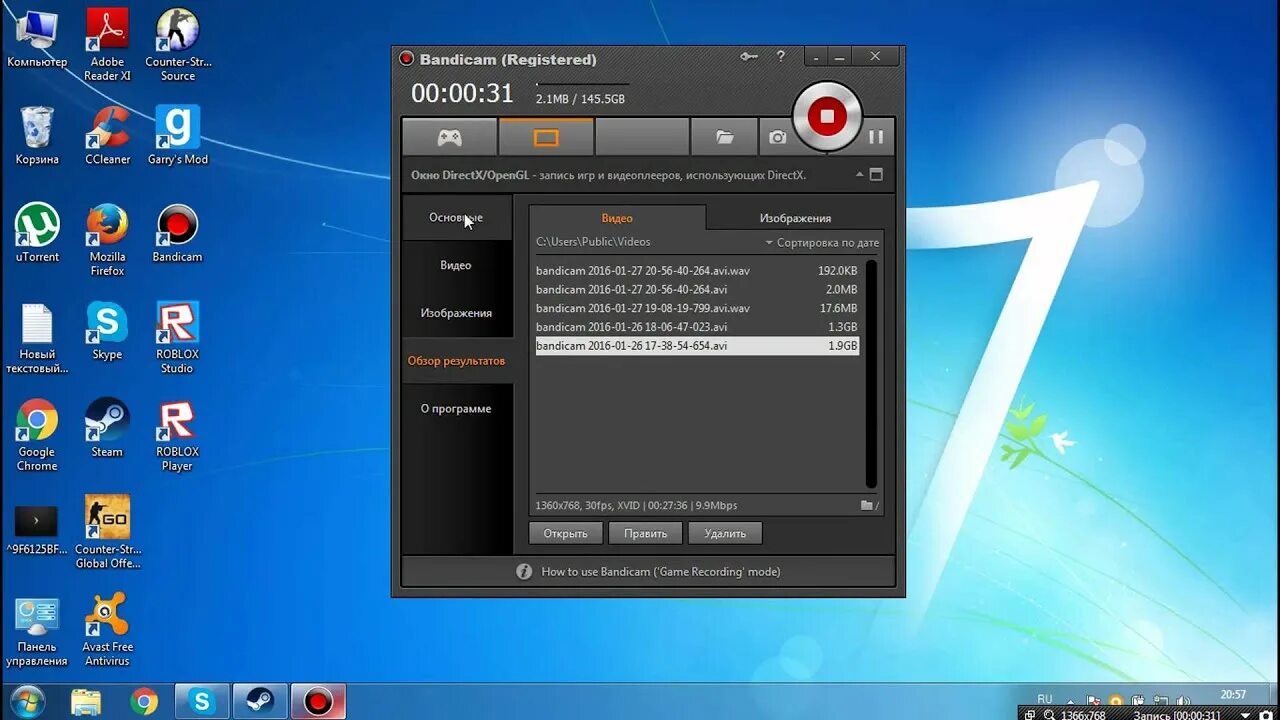
Task: Open Adobe Reader XI desktop icon
Action: 107,44
